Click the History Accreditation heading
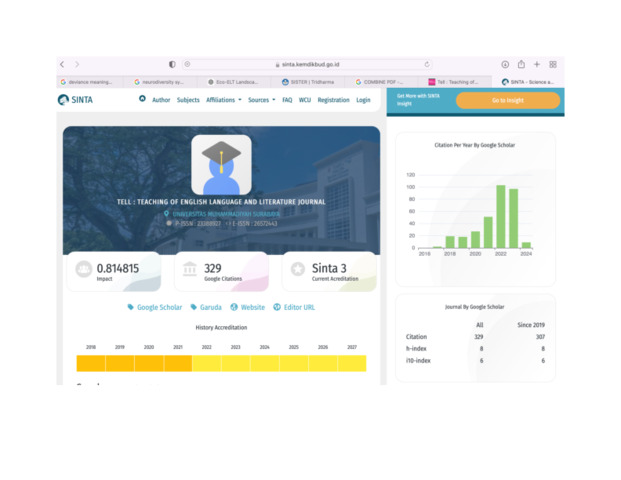The width and height of the screenshot is (621, 480). (221, 328)
